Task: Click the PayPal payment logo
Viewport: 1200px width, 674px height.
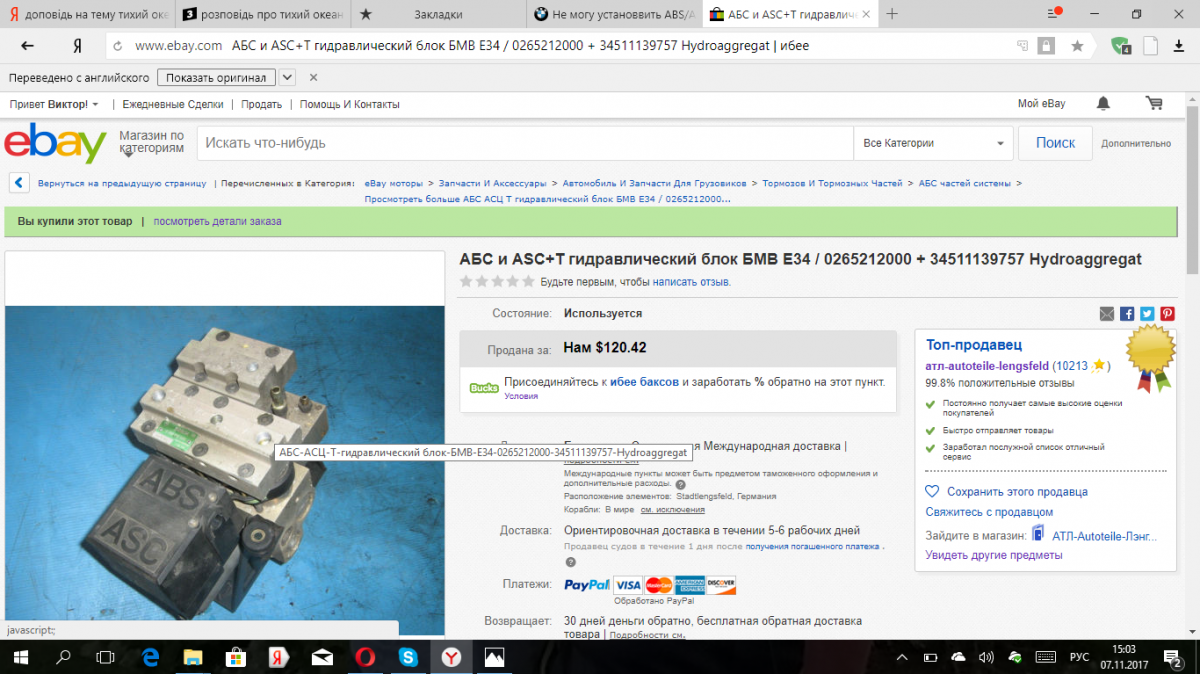Action: pyautogui.click(x=587, y=585)
